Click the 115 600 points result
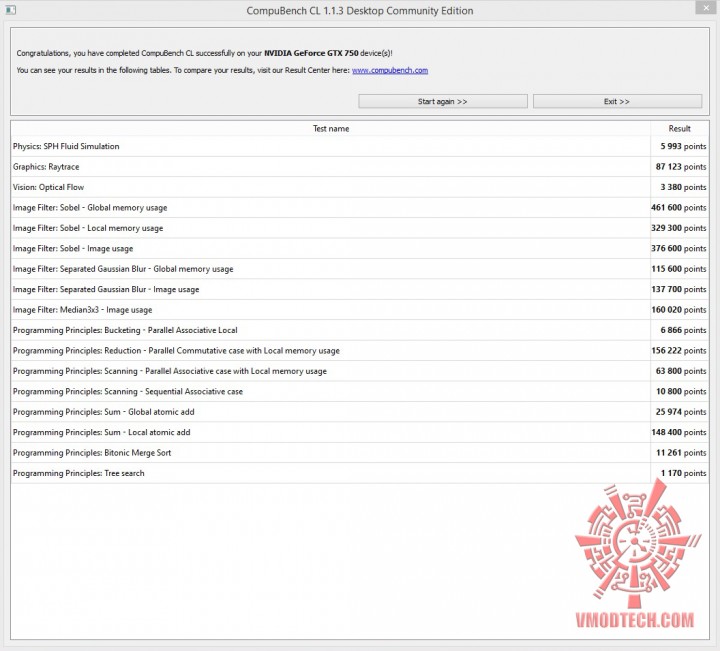The width and height of the screenshot is (720, 651). [679, 269]
